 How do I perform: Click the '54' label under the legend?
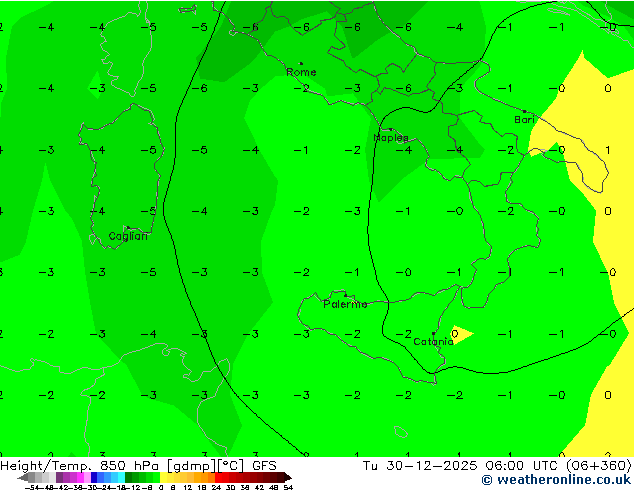coord(288,487)
